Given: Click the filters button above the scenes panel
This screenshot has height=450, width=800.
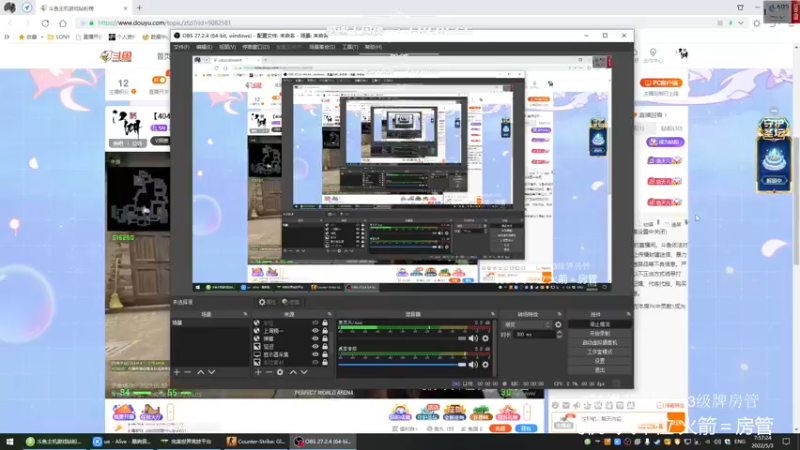Looking at the screenshot, I should pyautogui.click(x=290, y=302).
